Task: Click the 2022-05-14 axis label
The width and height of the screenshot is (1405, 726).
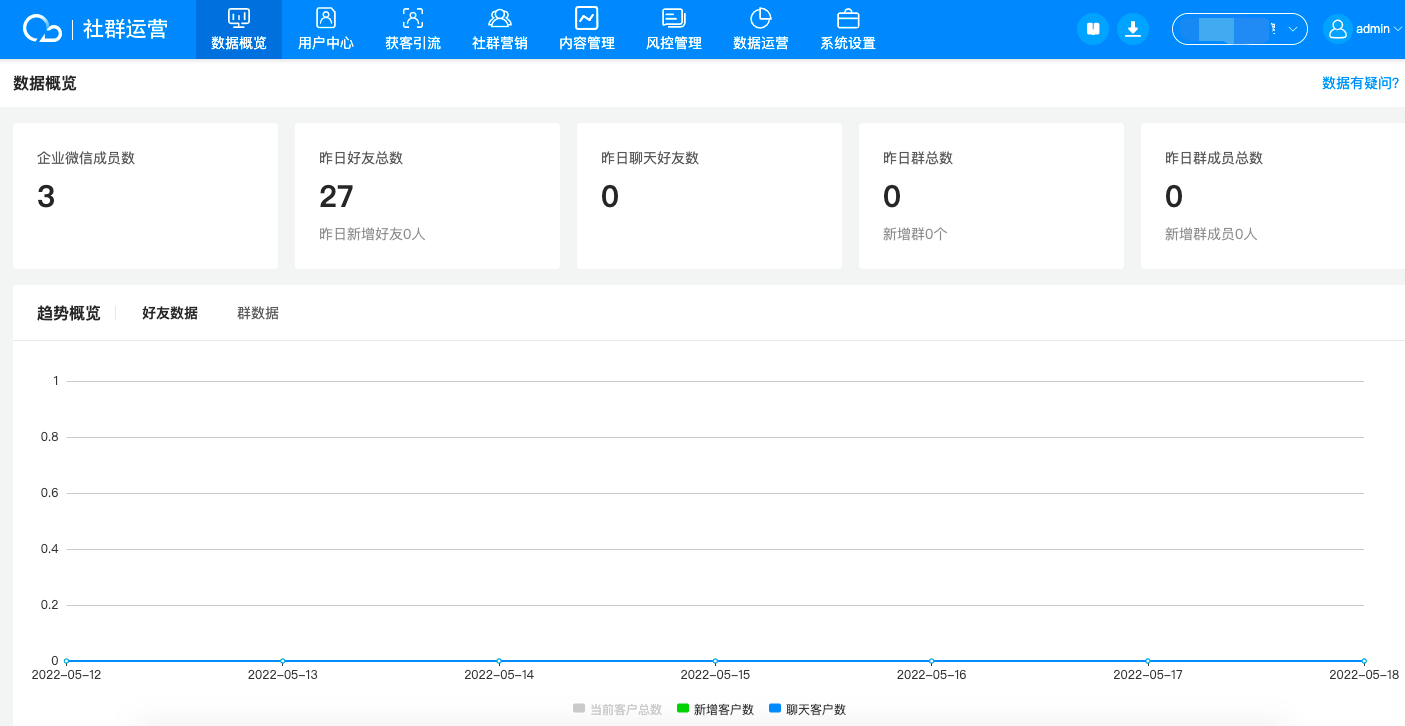Action: pyautogui.click(x=499, y=675)
